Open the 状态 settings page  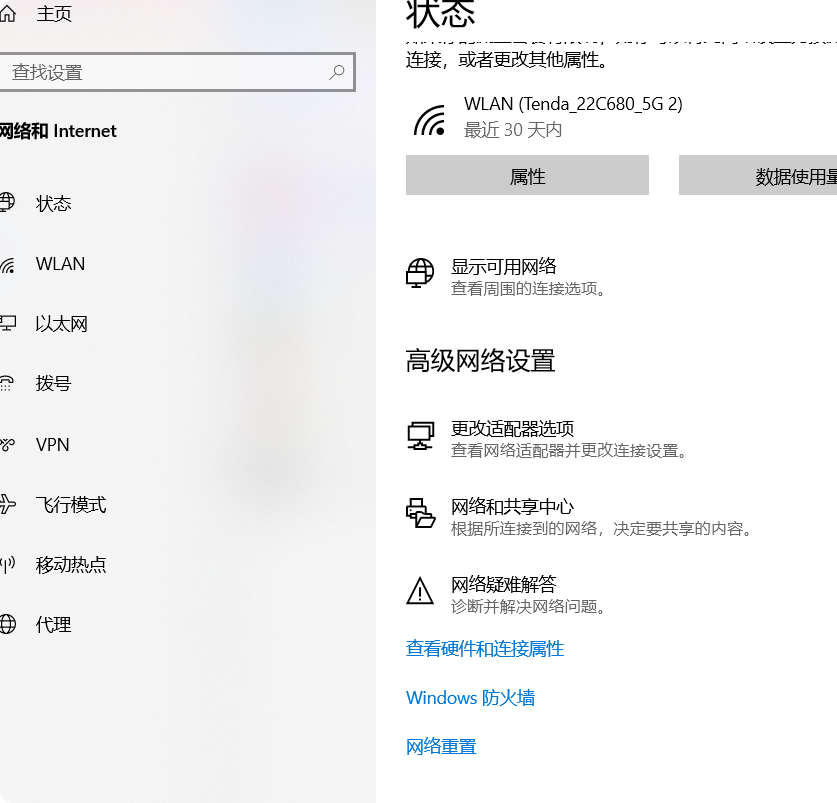click(54, 204)
